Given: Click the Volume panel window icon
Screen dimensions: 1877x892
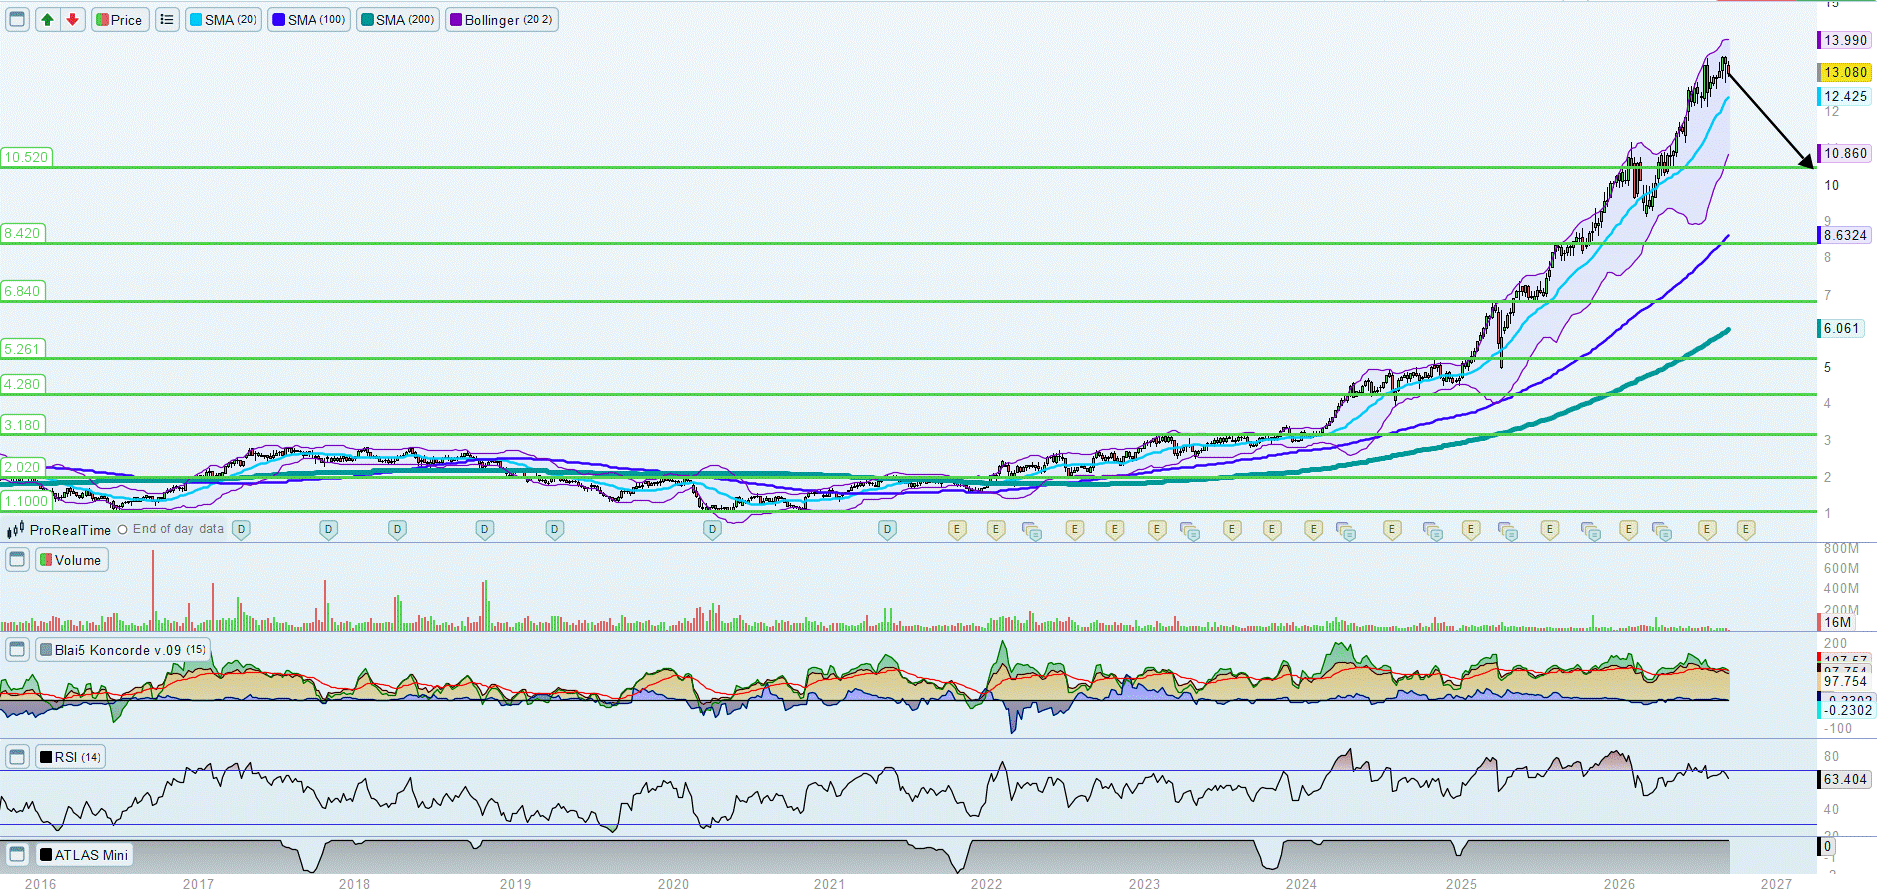Looking at the screenshot, I should tap(17, 560).
